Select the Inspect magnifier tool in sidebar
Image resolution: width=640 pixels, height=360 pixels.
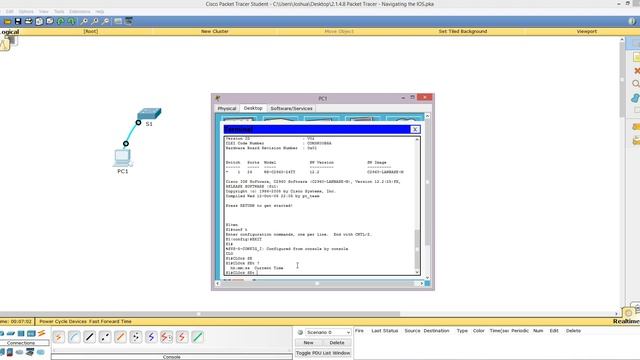click(x=636, y=84)
